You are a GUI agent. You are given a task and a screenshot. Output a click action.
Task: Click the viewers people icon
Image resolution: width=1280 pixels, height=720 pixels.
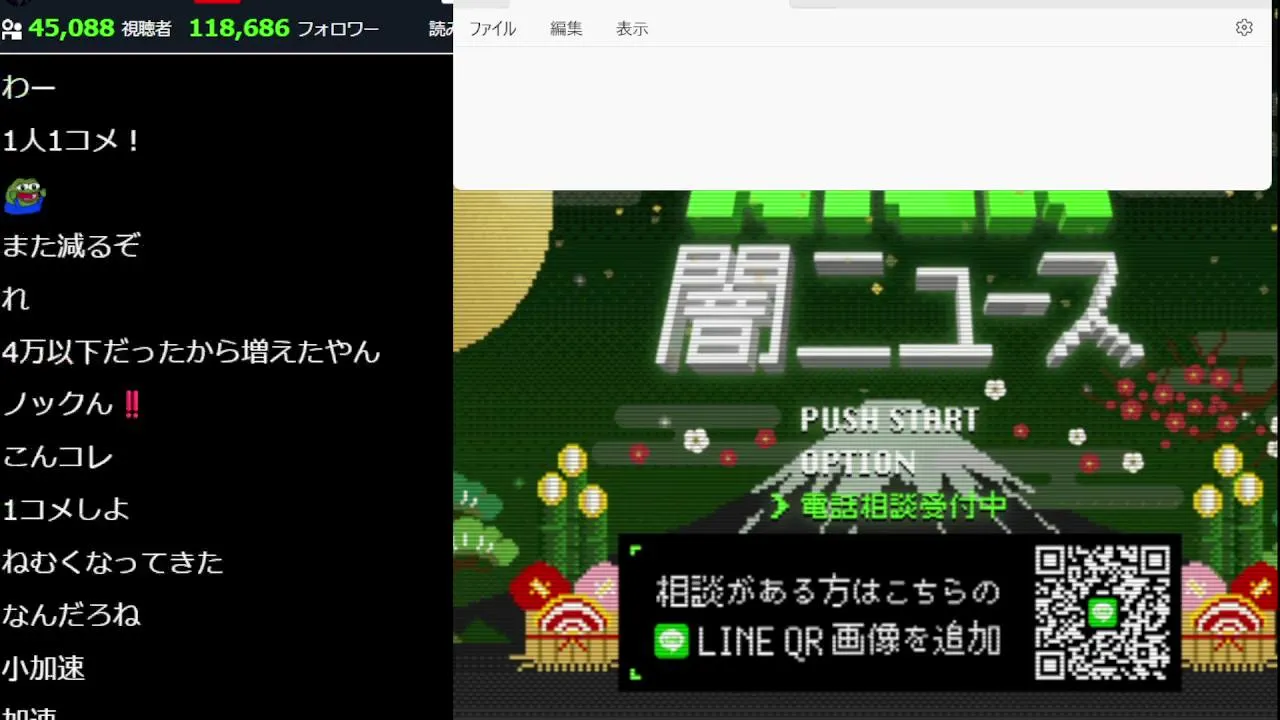tap(12, 29)
